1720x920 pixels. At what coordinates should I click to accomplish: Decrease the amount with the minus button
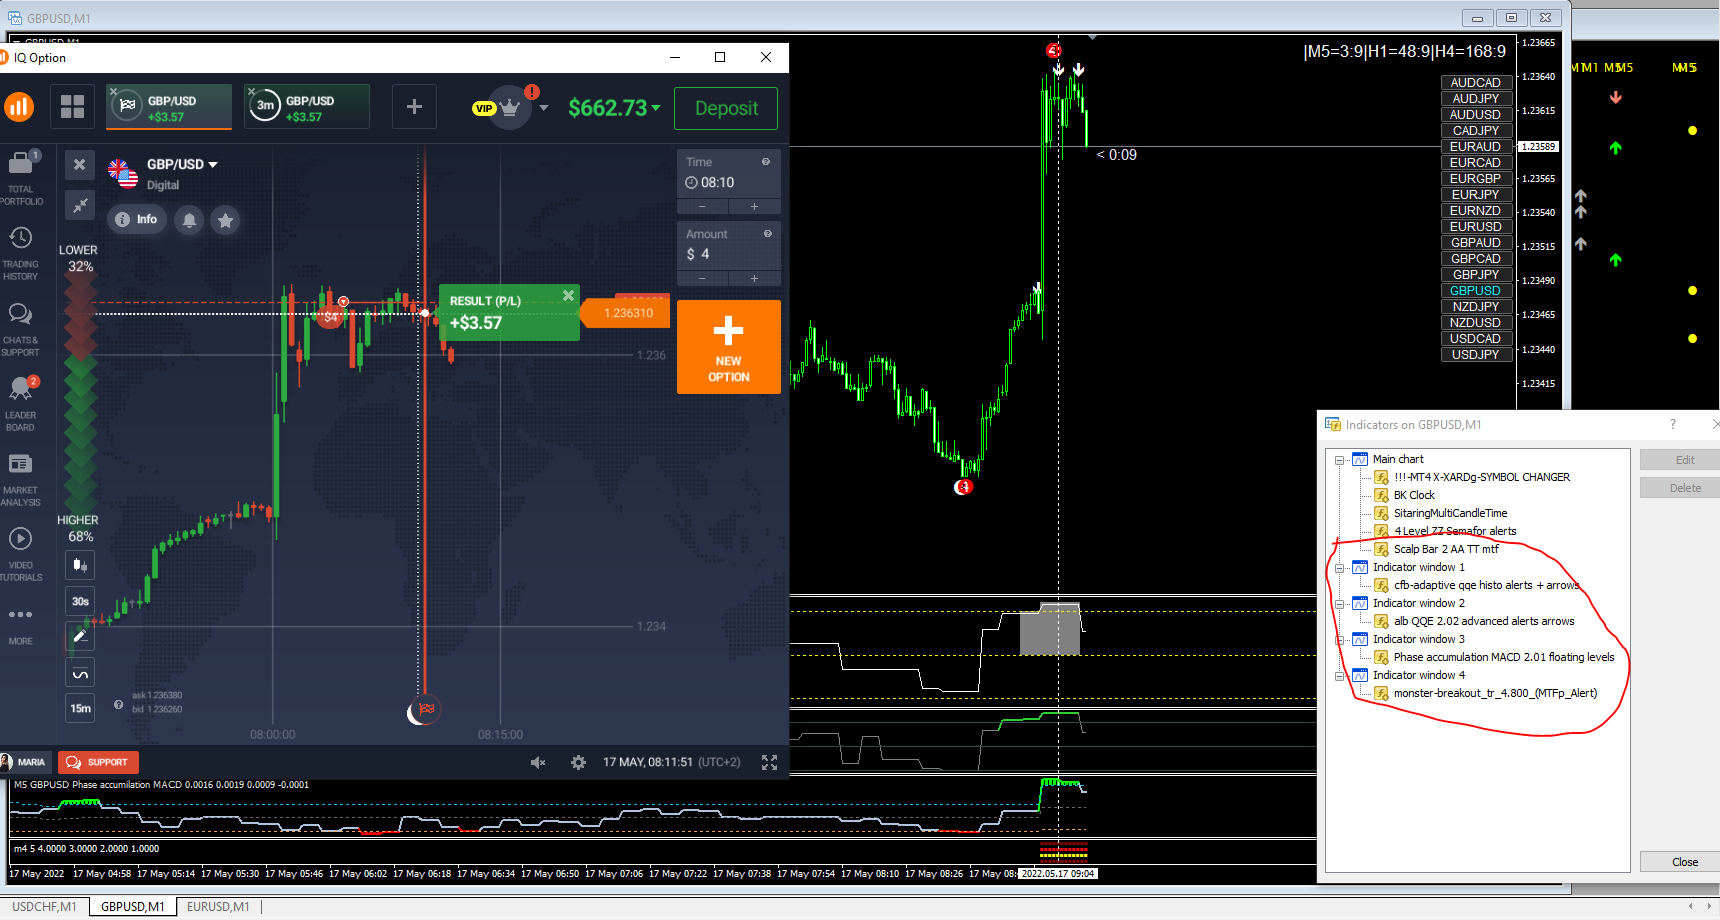pyautogui.click(x=702, y=279)
